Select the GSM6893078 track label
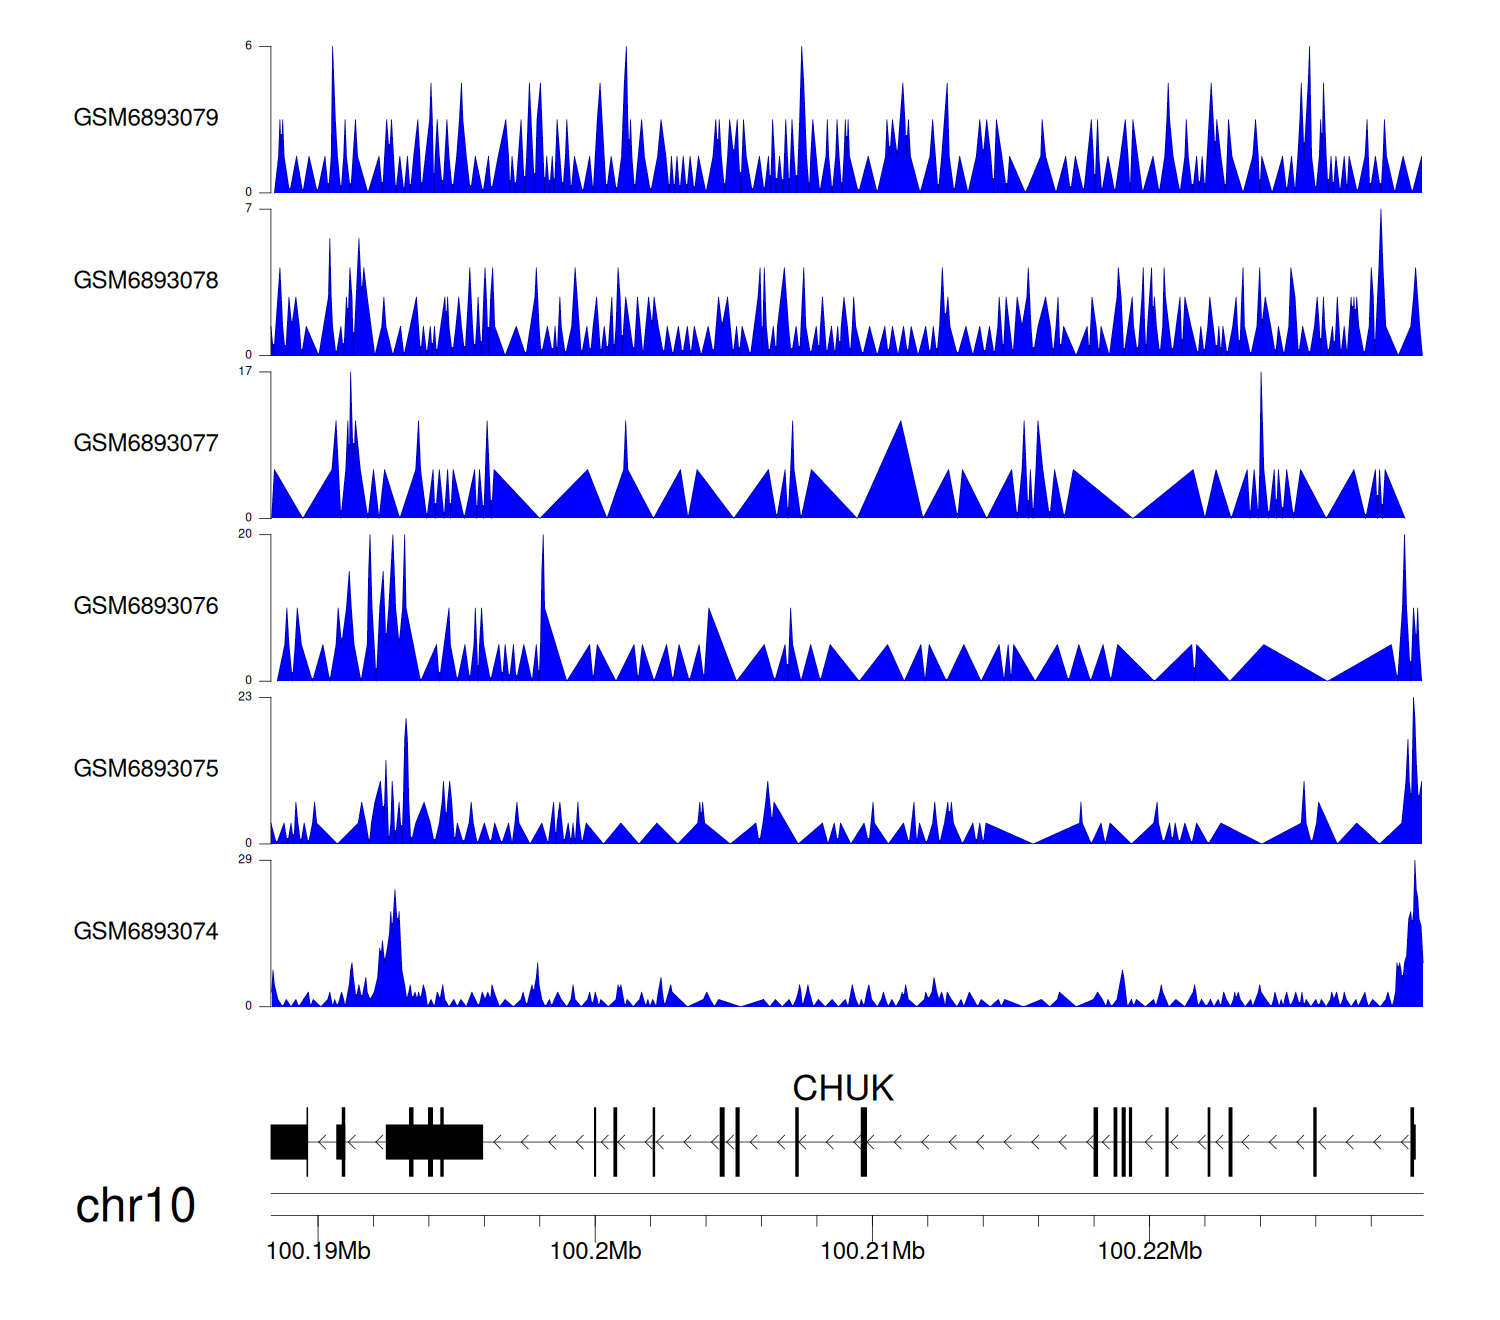This screenshot has width=1500, height=1320. [146, 281]
